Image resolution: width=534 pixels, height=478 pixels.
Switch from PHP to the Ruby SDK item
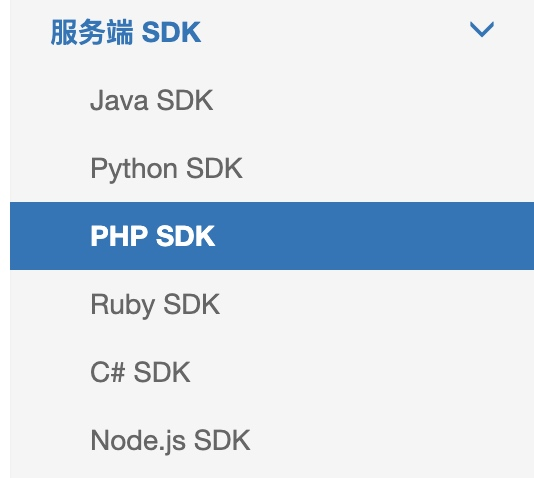click(x=272, y=304)
